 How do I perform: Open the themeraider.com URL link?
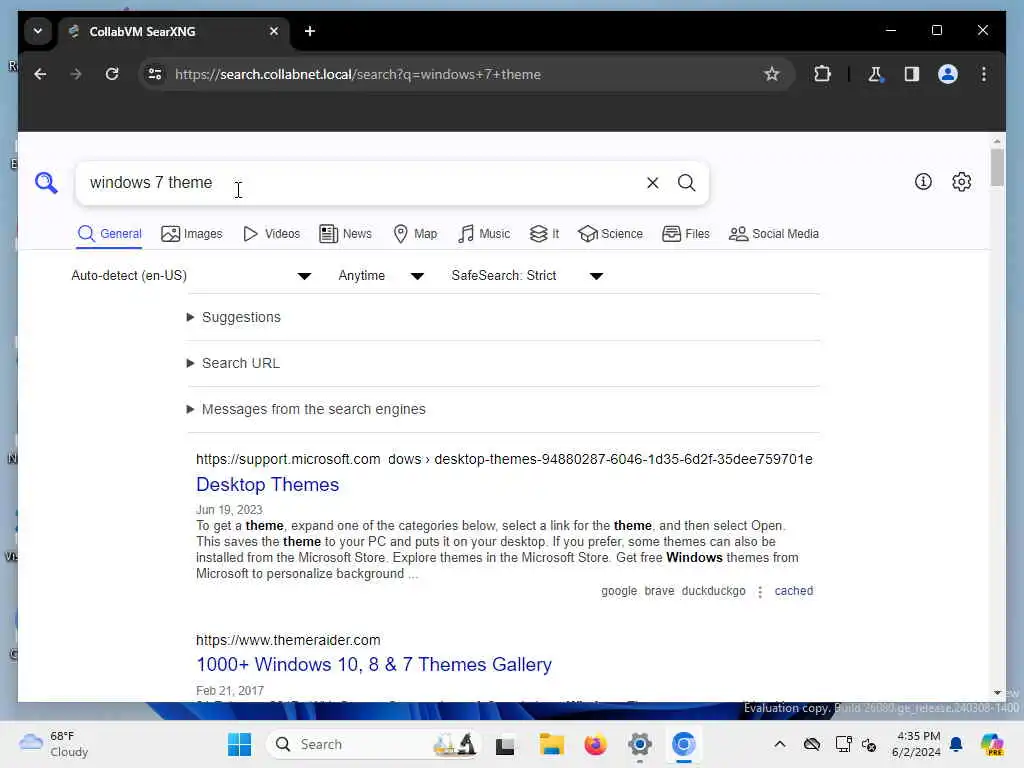(288, 640)
